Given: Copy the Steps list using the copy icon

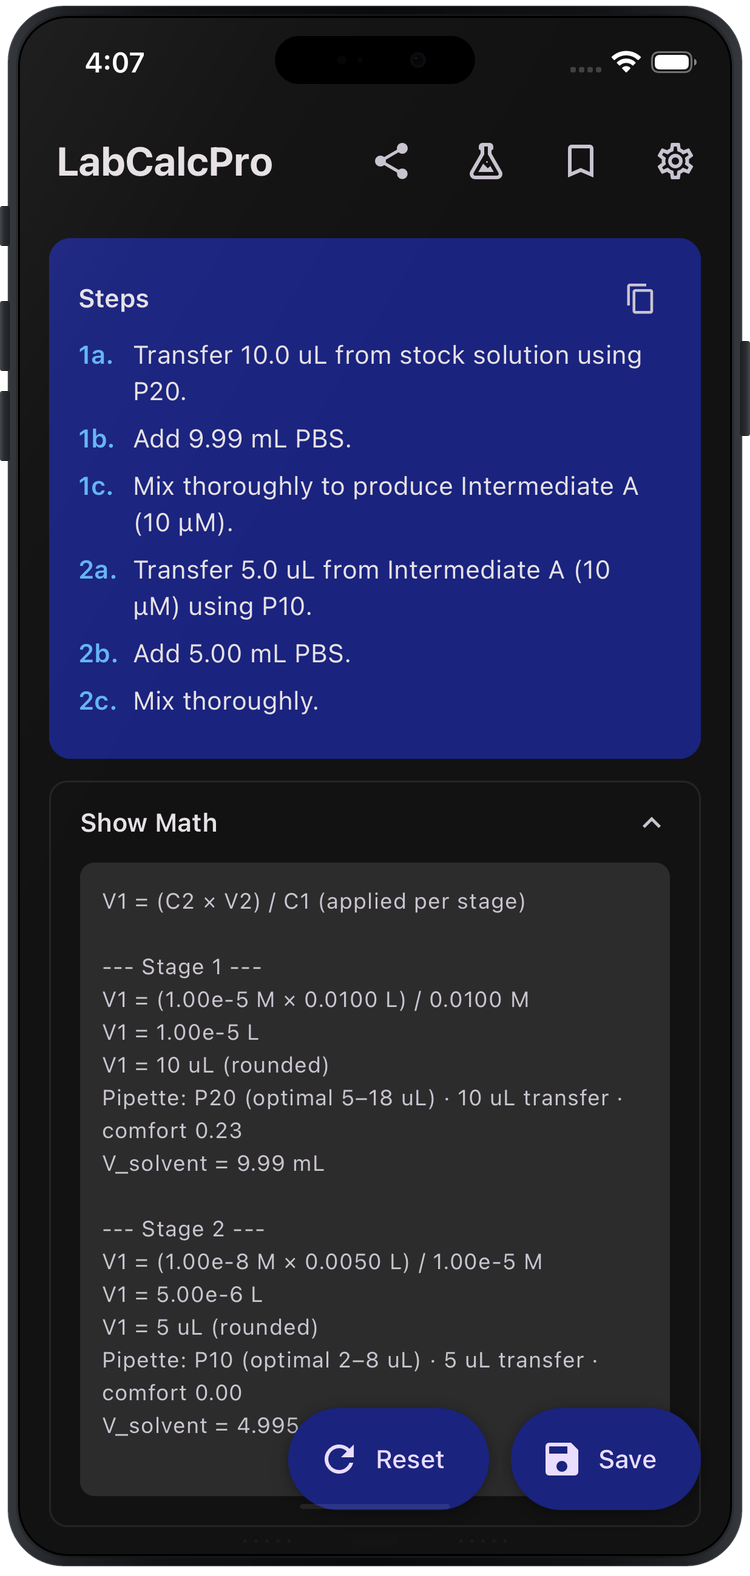Looking at the screenshot, I should point(640,298).
